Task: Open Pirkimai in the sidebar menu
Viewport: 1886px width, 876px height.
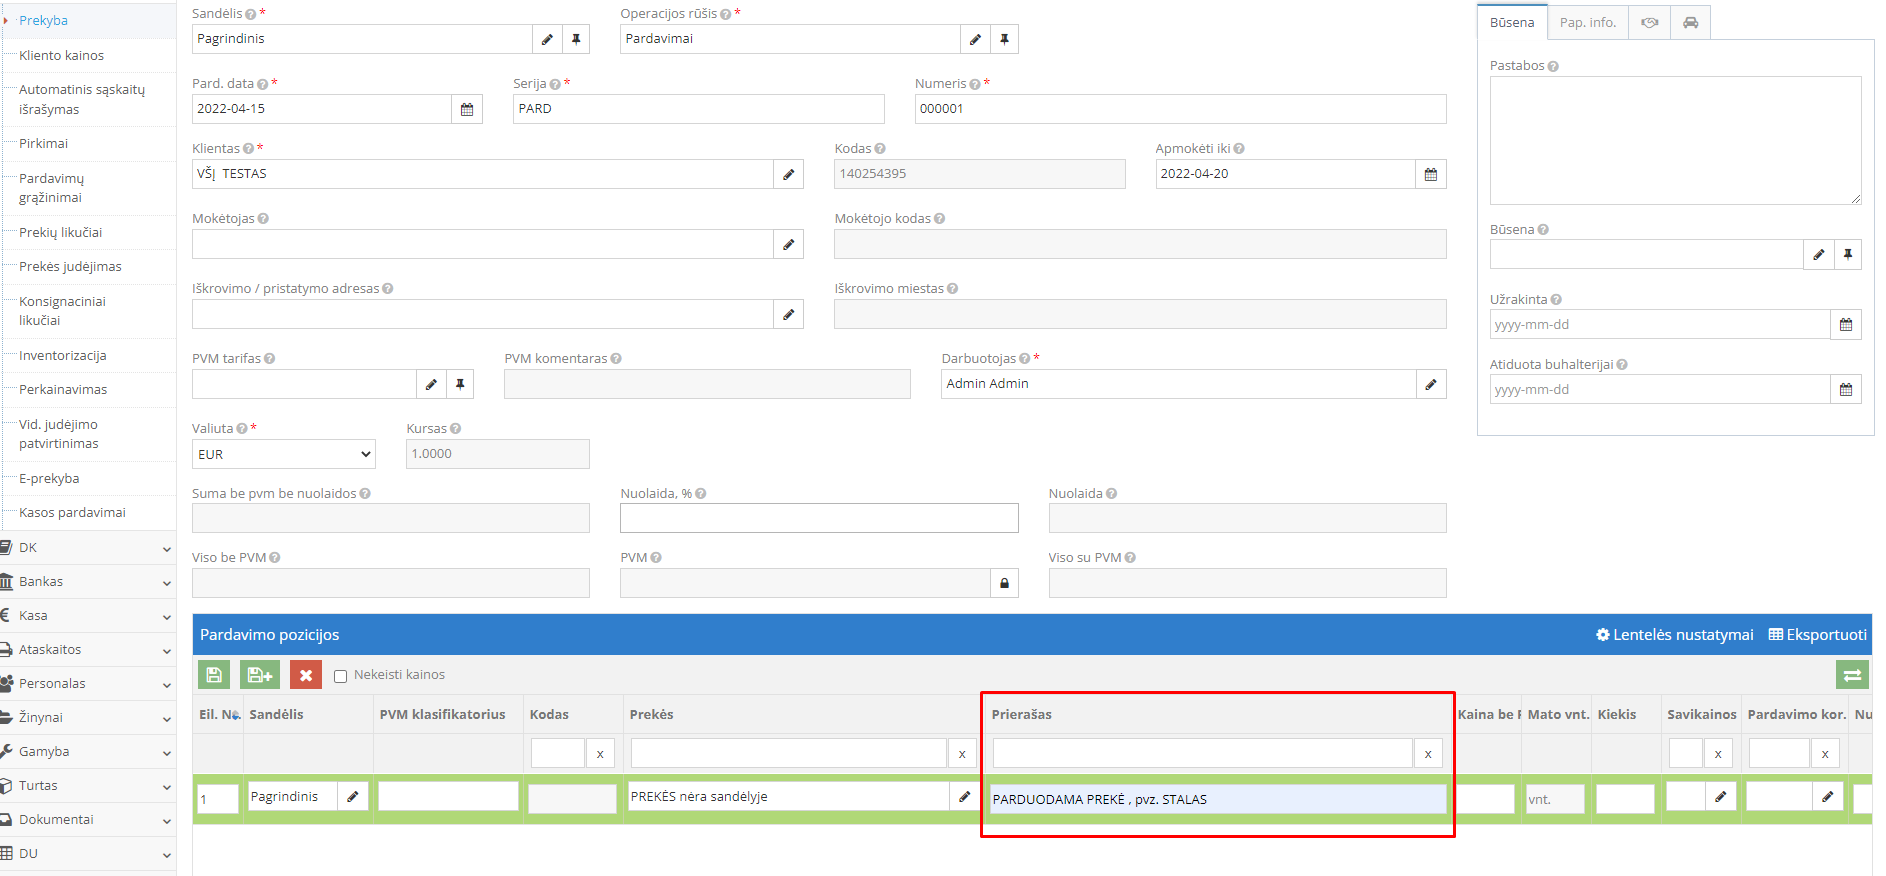Action: (44, 144)
